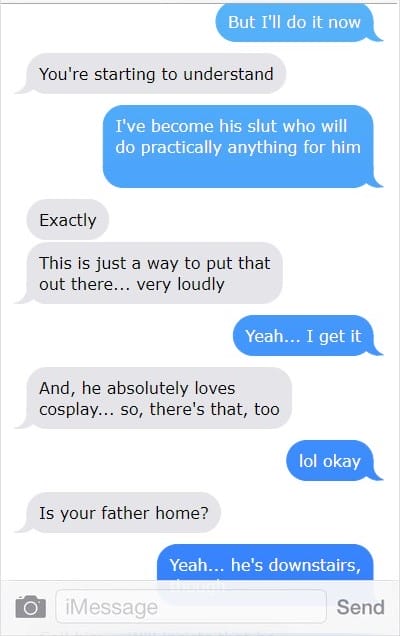
Task: Select the tall two-line blue message bubble
Action: pos(238,146)
